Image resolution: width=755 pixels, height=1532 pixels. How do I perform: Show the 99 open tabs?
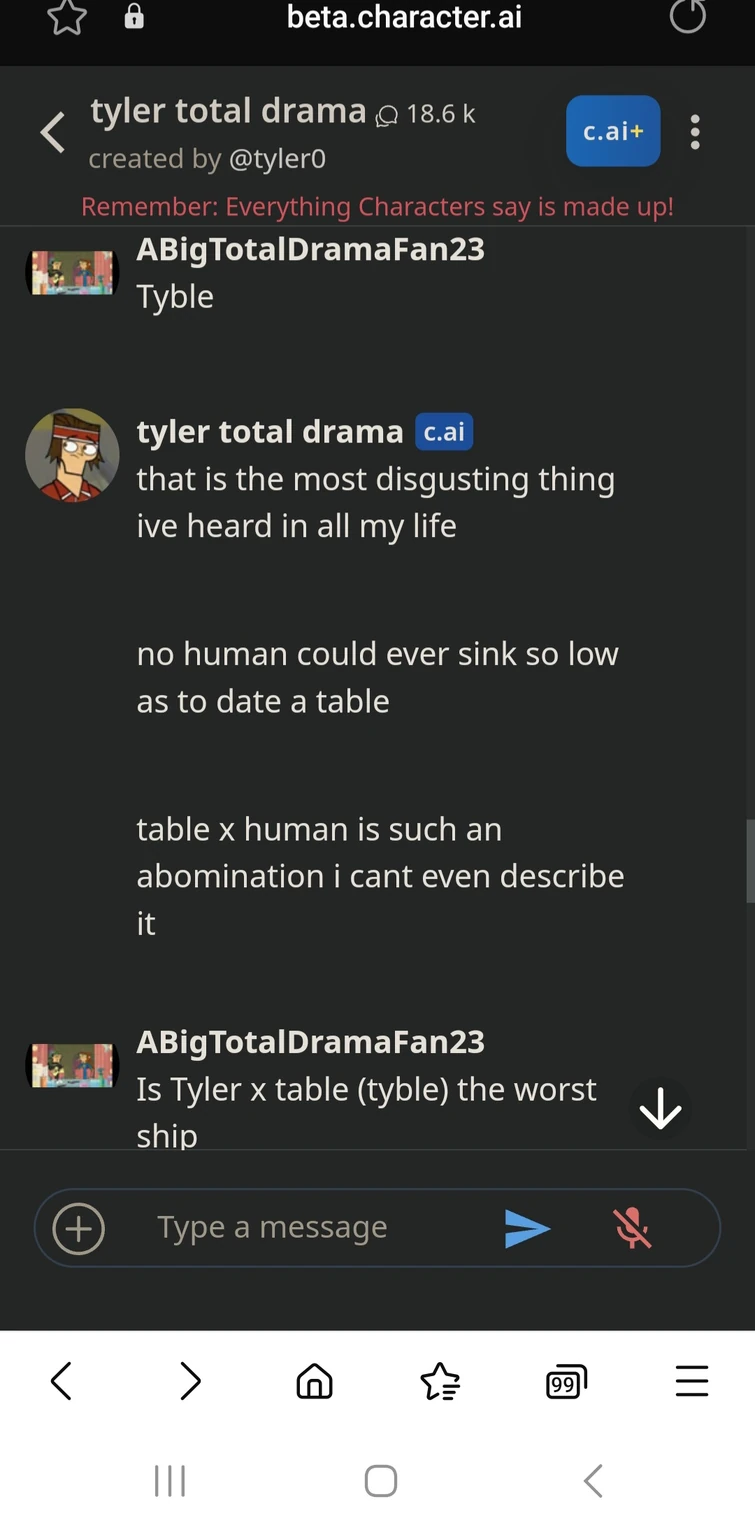(x=566, y=1382)
